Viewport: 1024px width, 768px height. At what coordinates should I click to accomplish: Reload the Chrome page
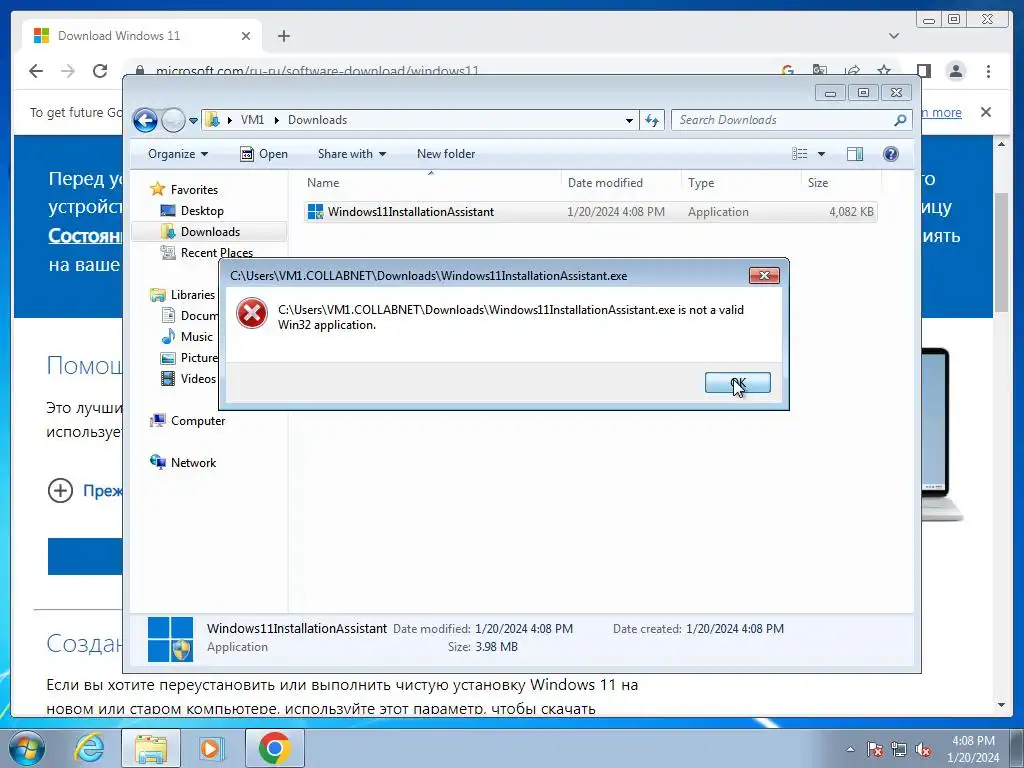(x=99, y=71)
